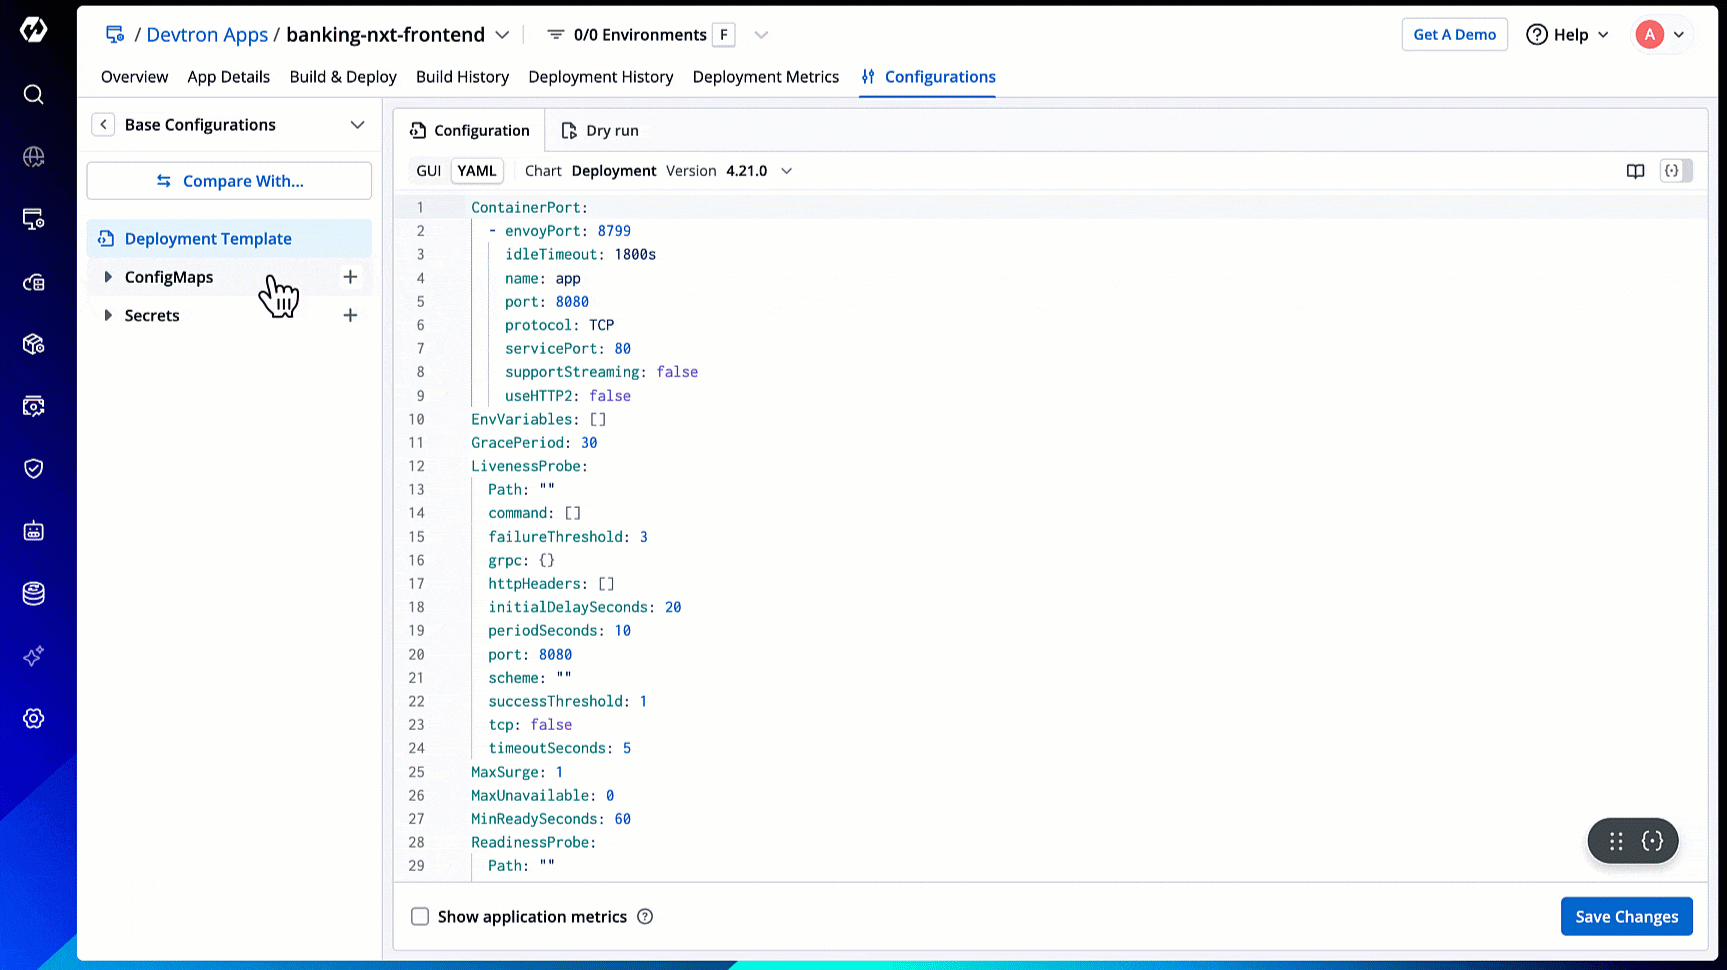Click the Save Changes button
Screen dimensions: 1727x970
(1626, 917)
